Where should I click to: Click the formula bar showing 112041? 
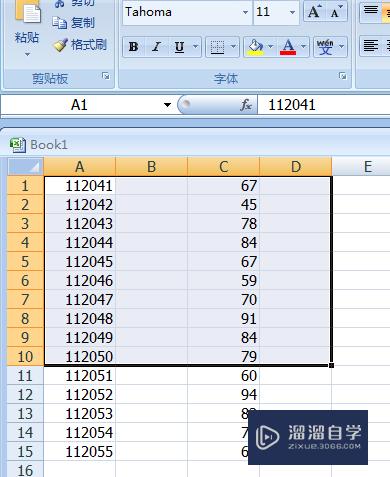pyautogui.click(x=324, y=105)
